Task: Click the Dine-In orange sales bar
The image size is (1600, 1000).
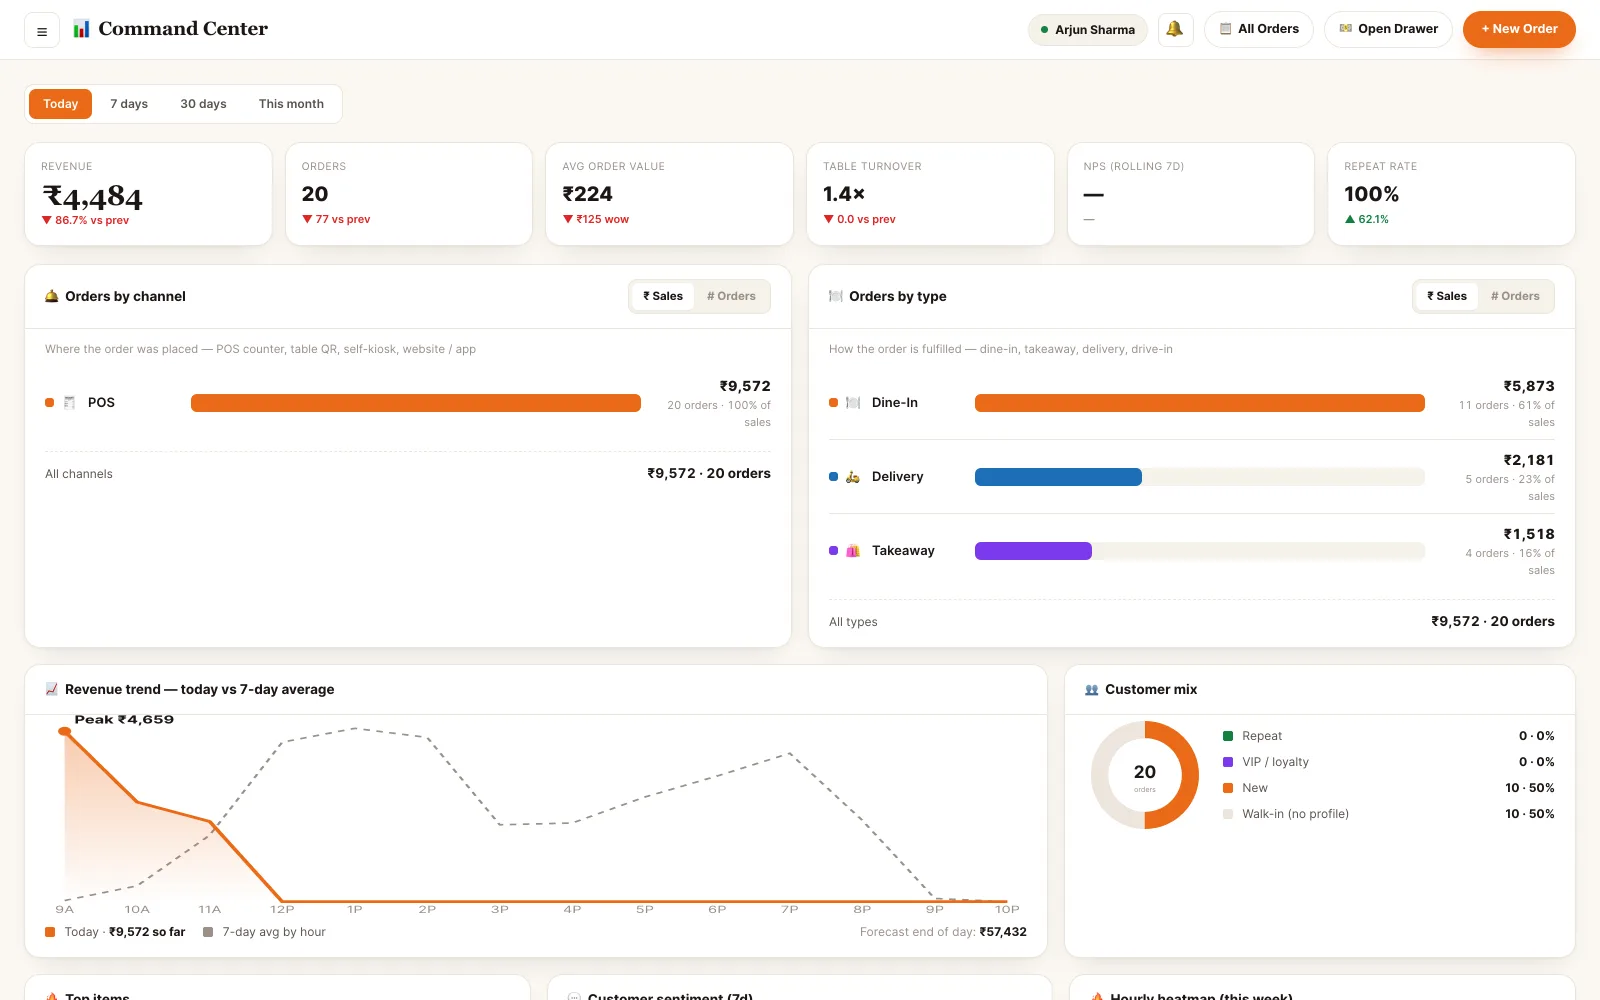Action: point(1200,403)
